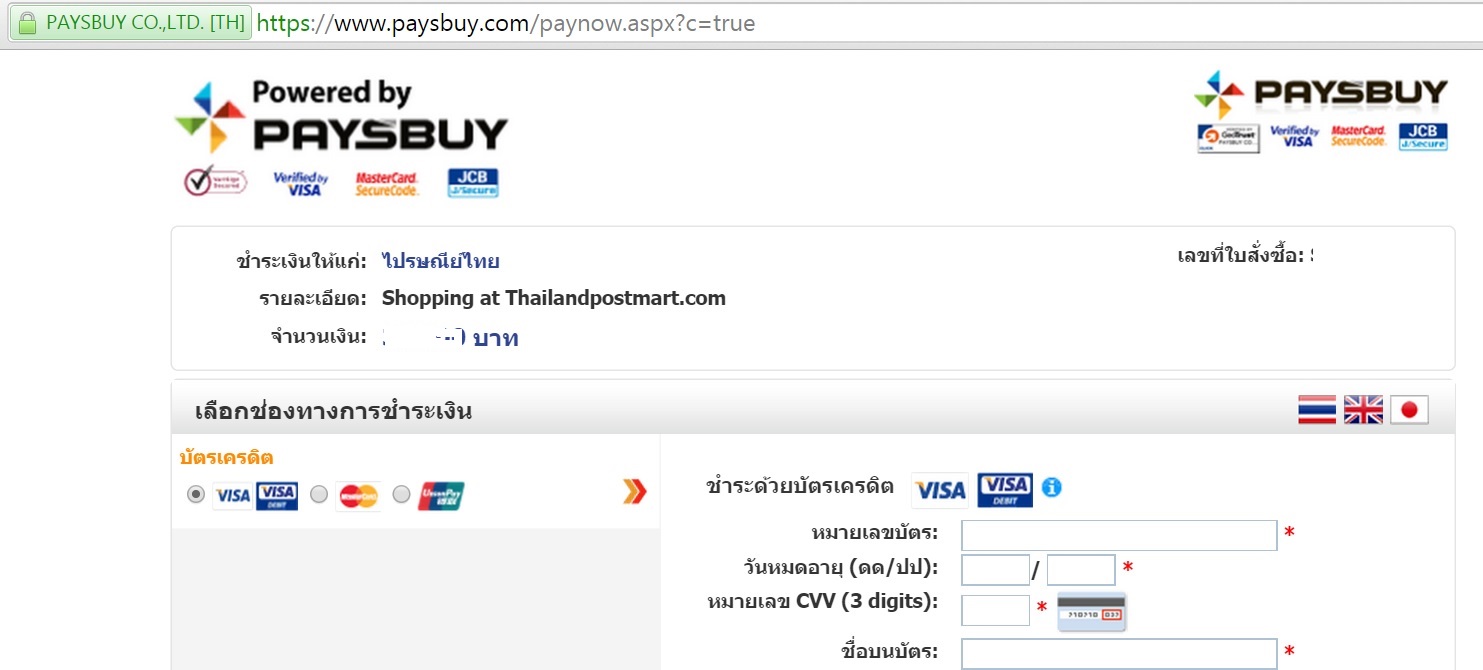1483x670 pixels.
Task: Click the JCB J/Secure badge at top right
Action: coord(1423,137)
